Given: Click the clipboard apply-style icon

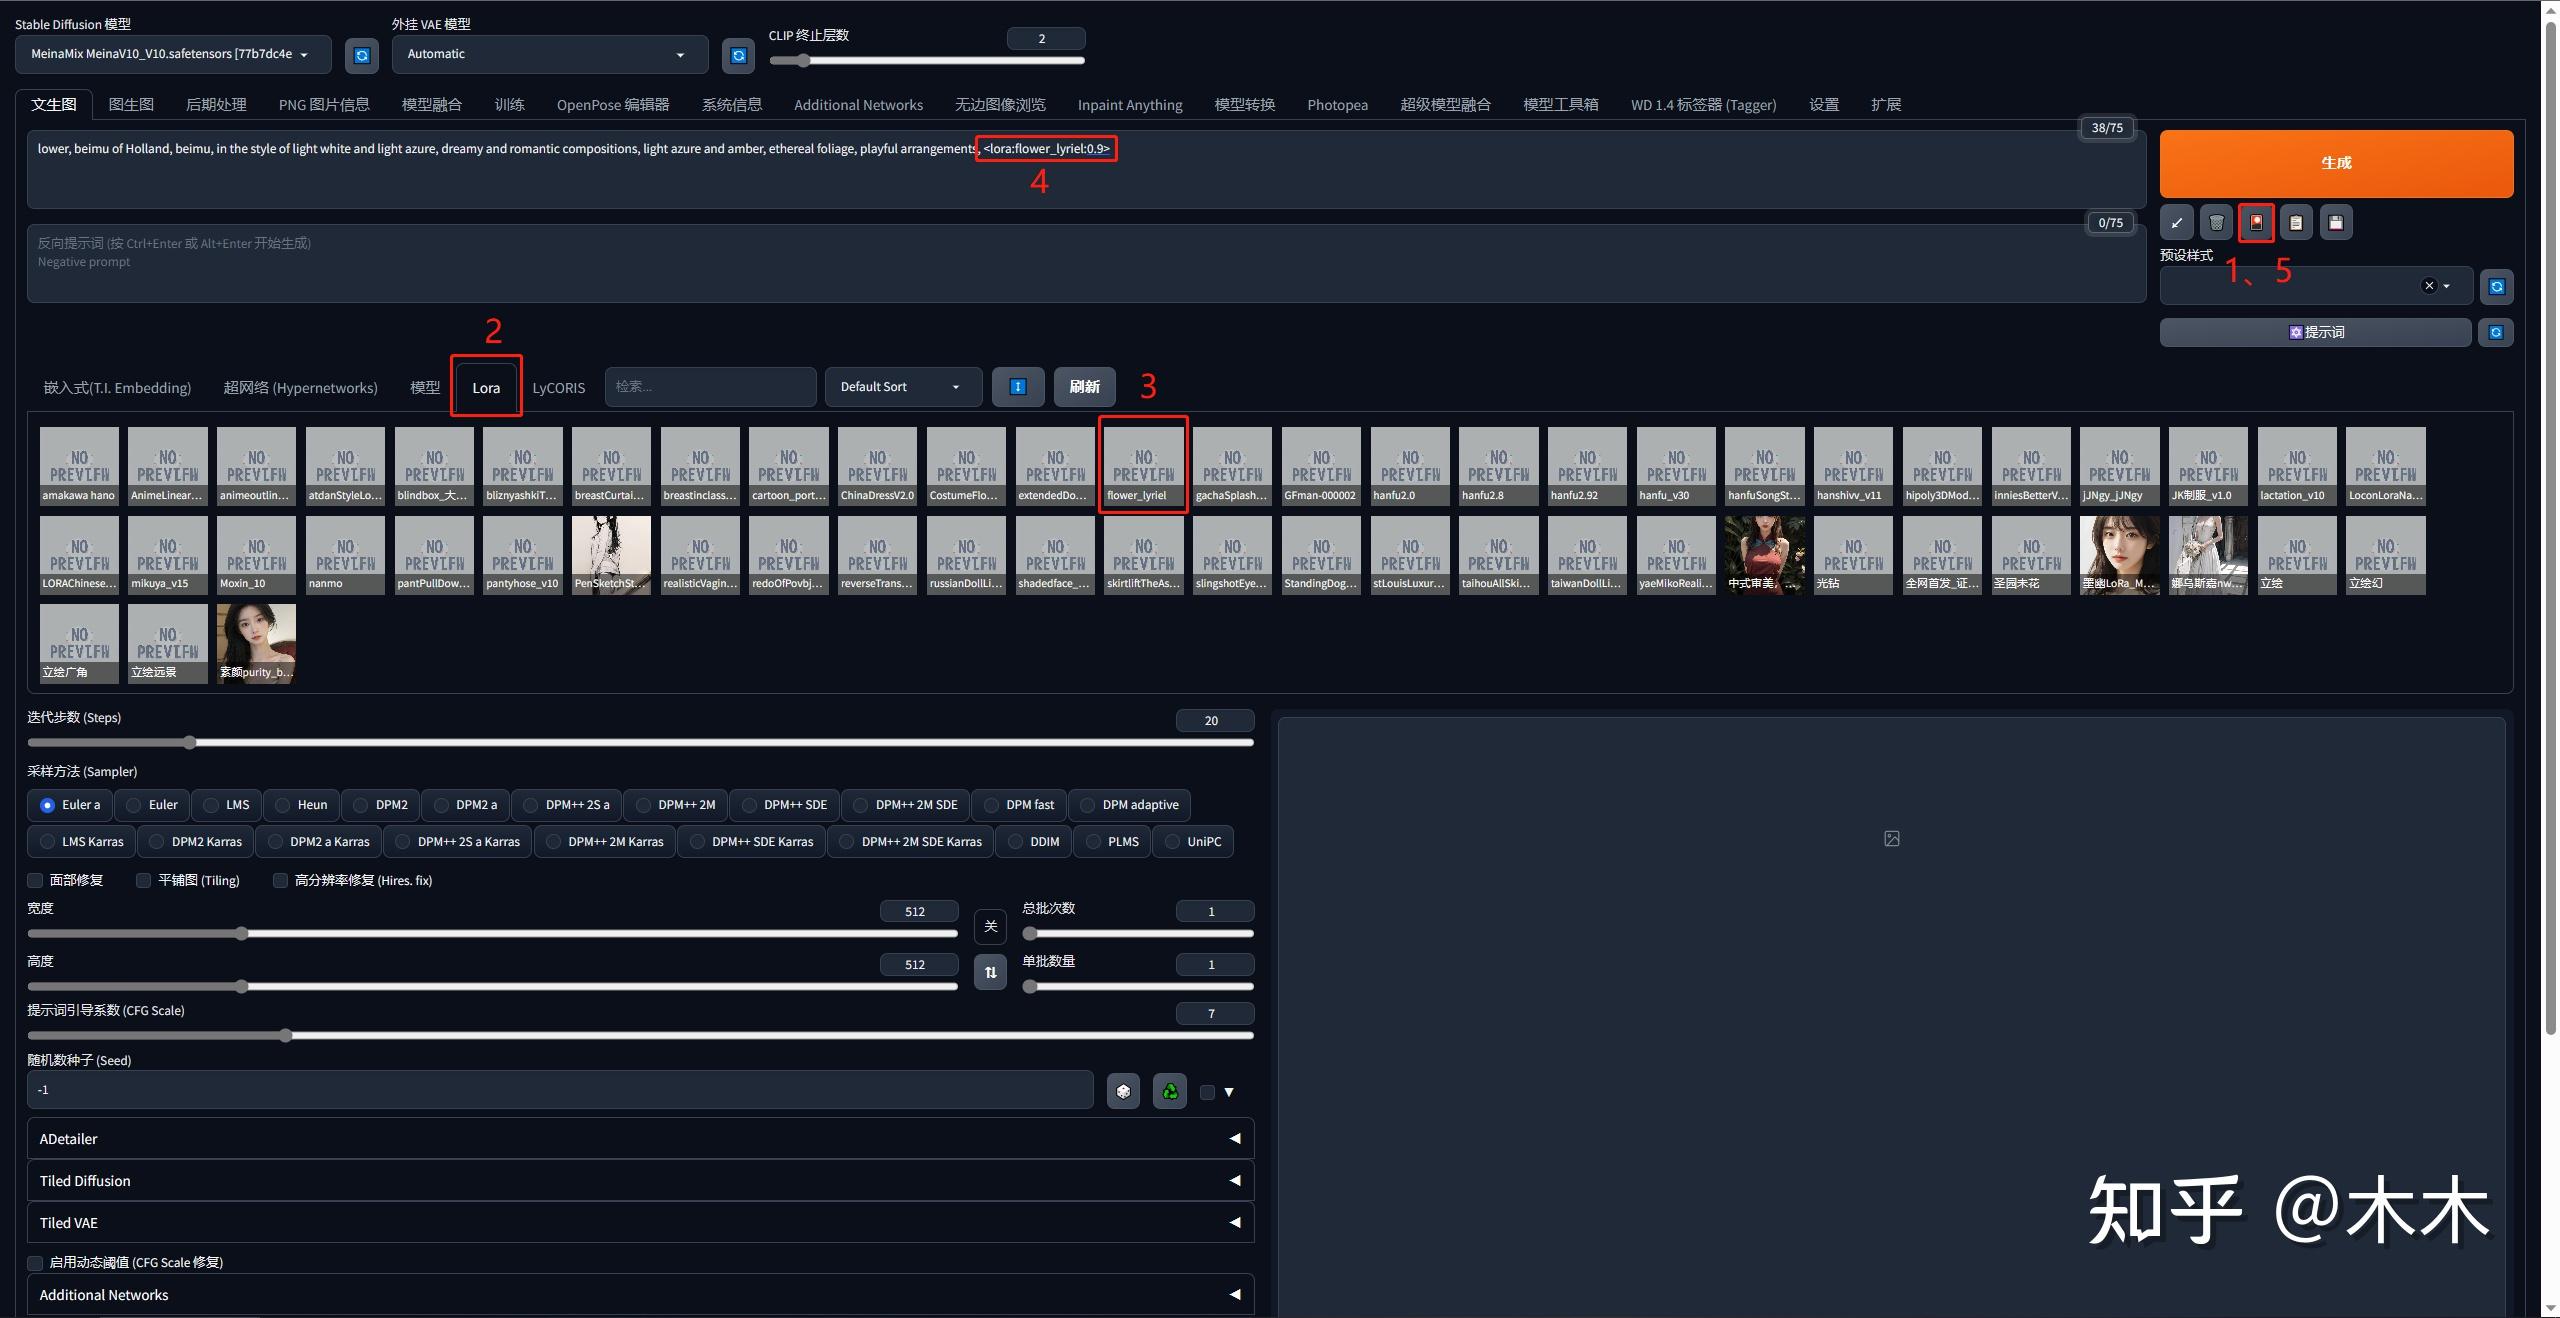Looking at the screenshot, I should pos(2296,223).
